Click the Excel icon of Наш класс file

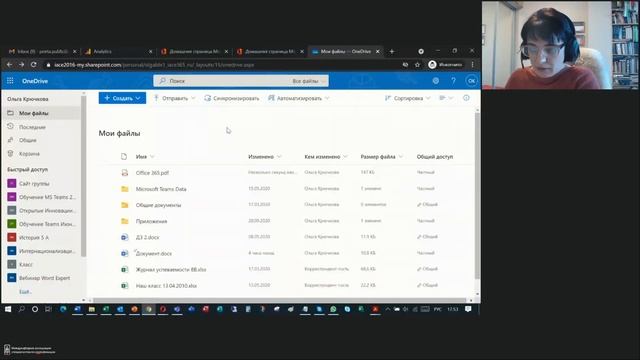click(x=124, y=286)
